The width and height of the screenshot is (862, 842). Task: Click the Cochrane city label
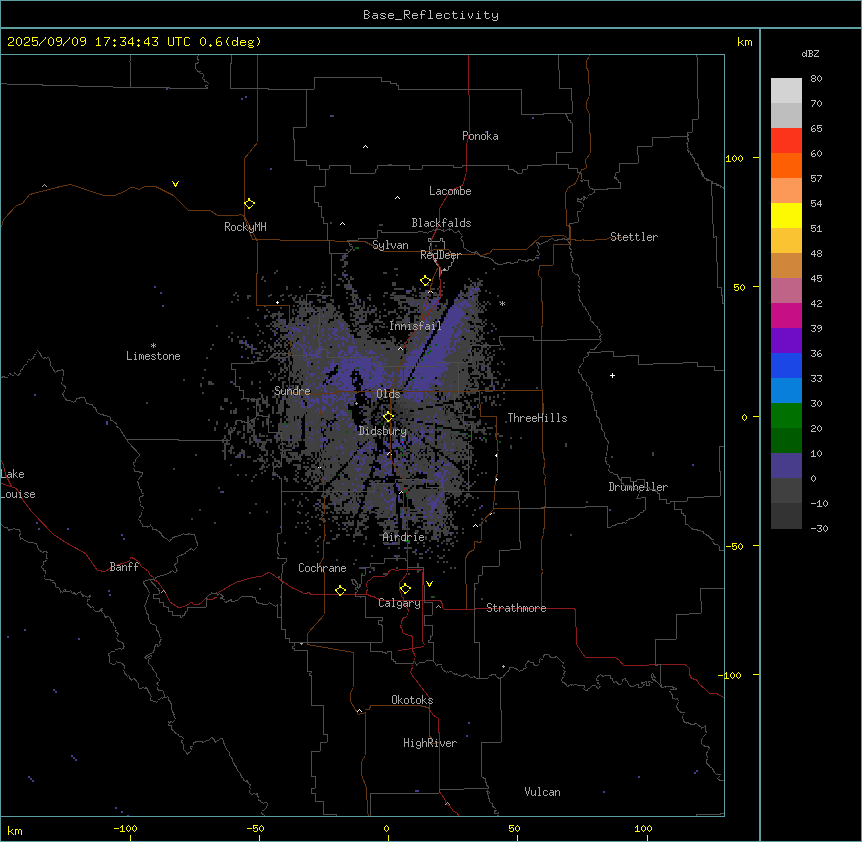322,568
